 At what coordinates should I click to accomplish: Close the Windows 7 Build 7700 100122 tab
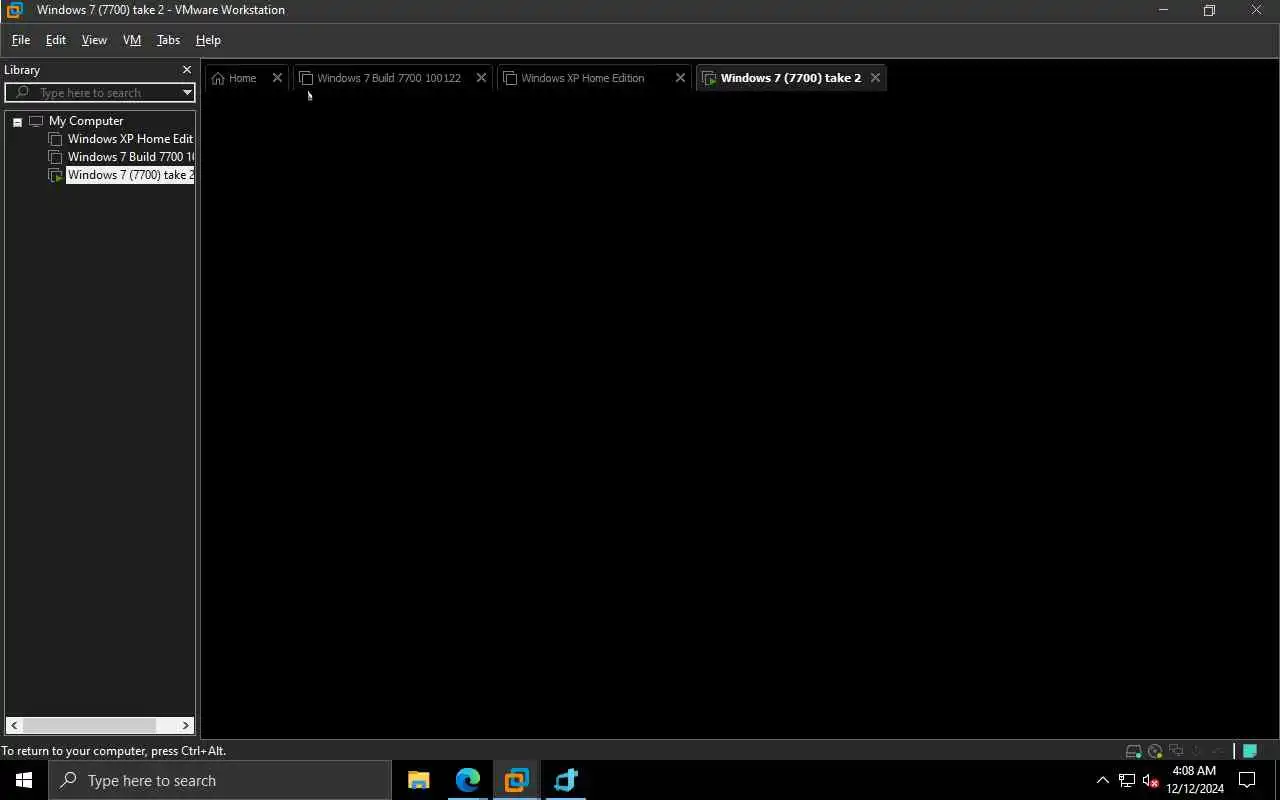(481, 78)
